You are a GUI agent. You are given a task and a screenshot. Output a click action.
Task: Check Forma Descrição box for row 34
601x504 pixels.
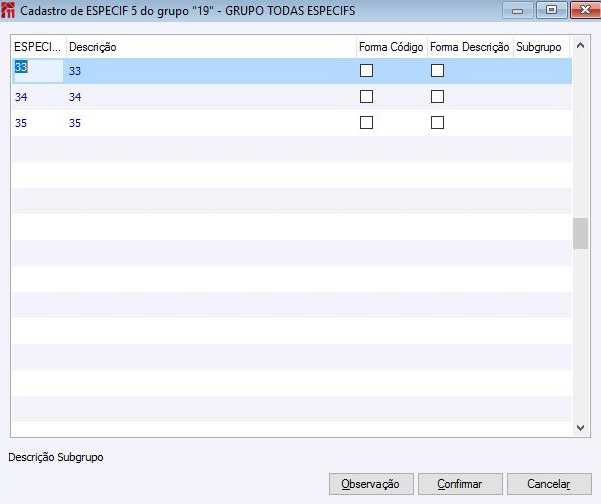(437, 97)
